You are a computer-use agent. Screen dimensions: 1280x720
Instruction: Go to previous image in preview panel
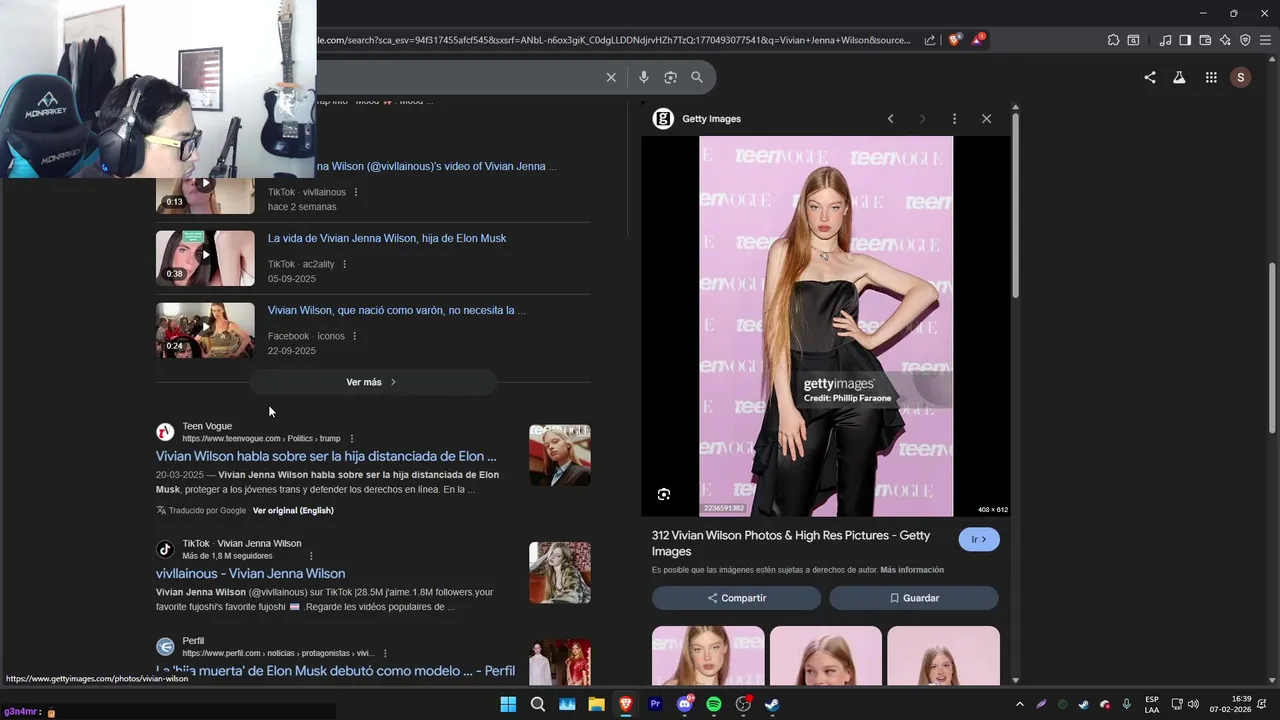890,118
